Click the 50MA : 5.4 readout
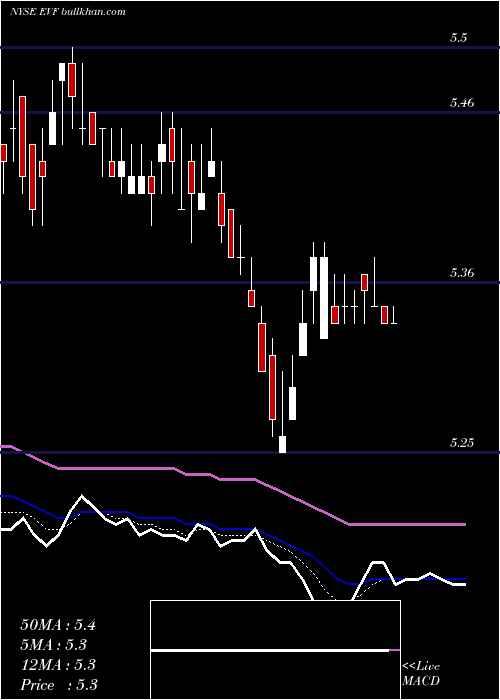The image size is (500, 700). pos(58,625)
